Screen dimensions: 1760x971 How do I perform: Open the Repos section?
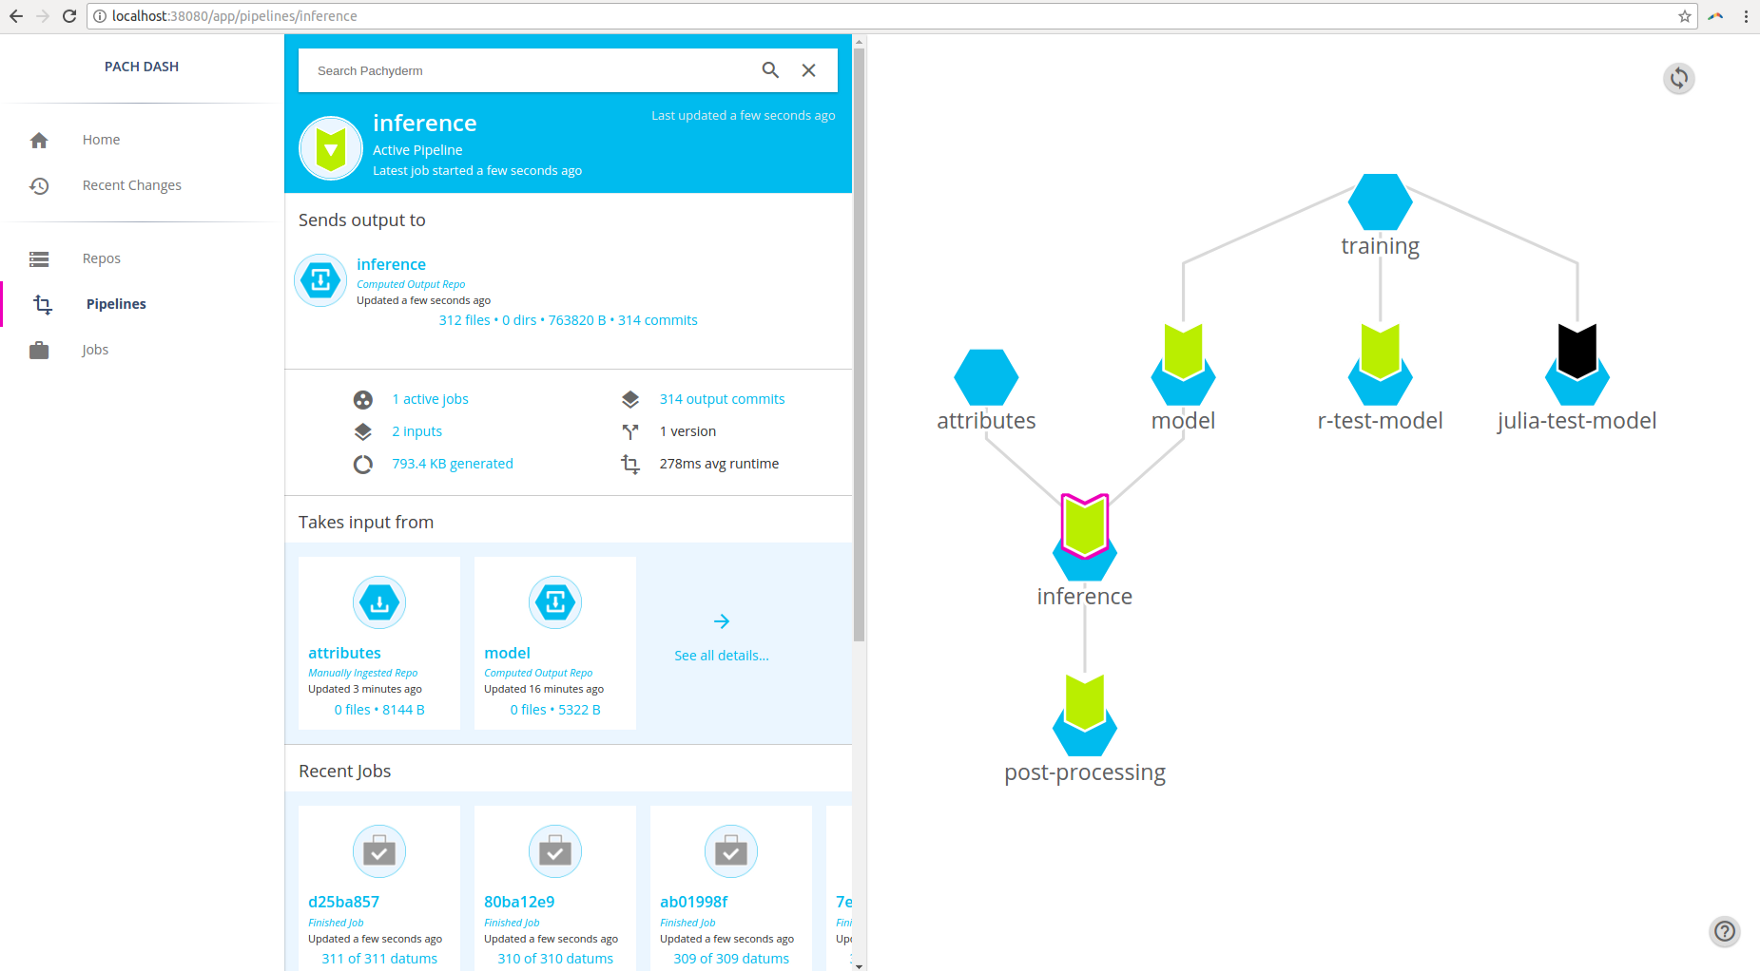[x=101, y=258]
